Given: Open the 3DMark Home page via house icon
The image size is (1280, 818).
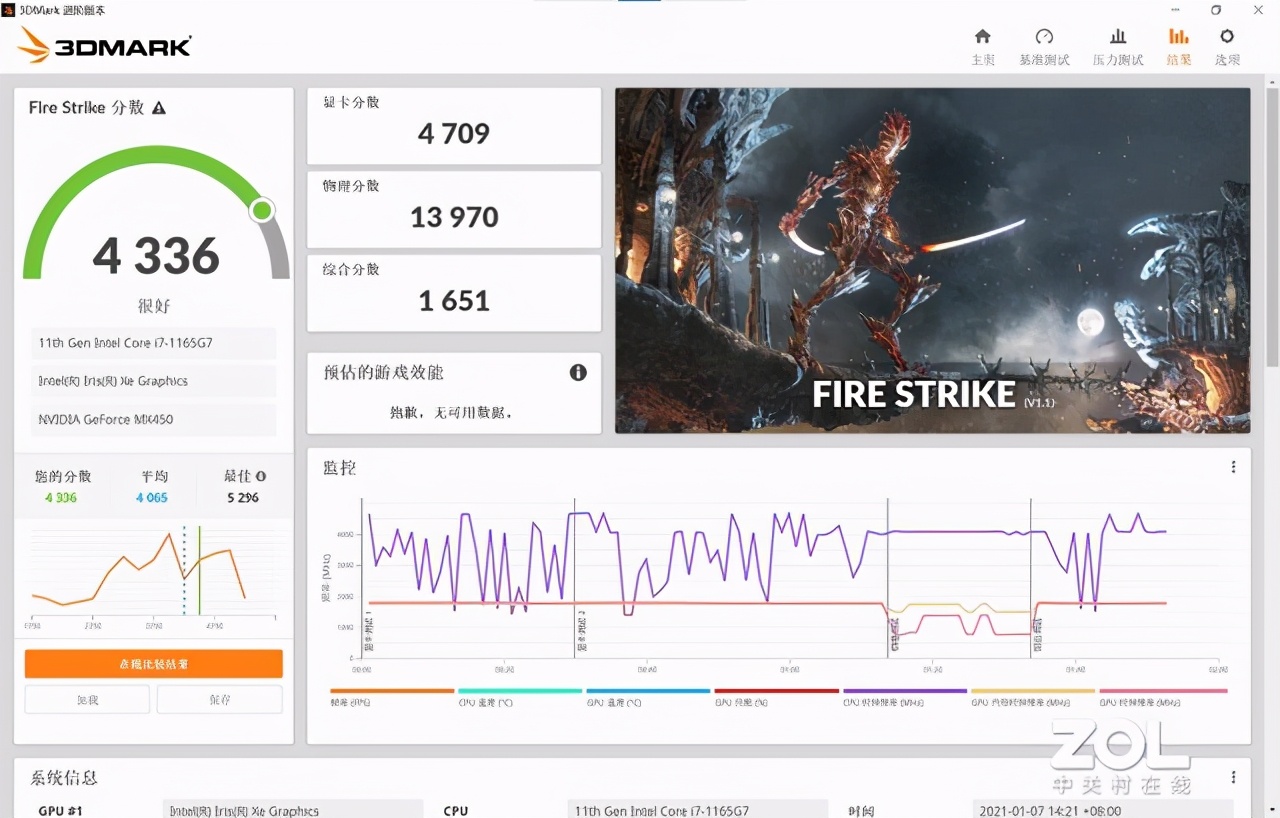Looking at the screenshot, I should [983, 45].
